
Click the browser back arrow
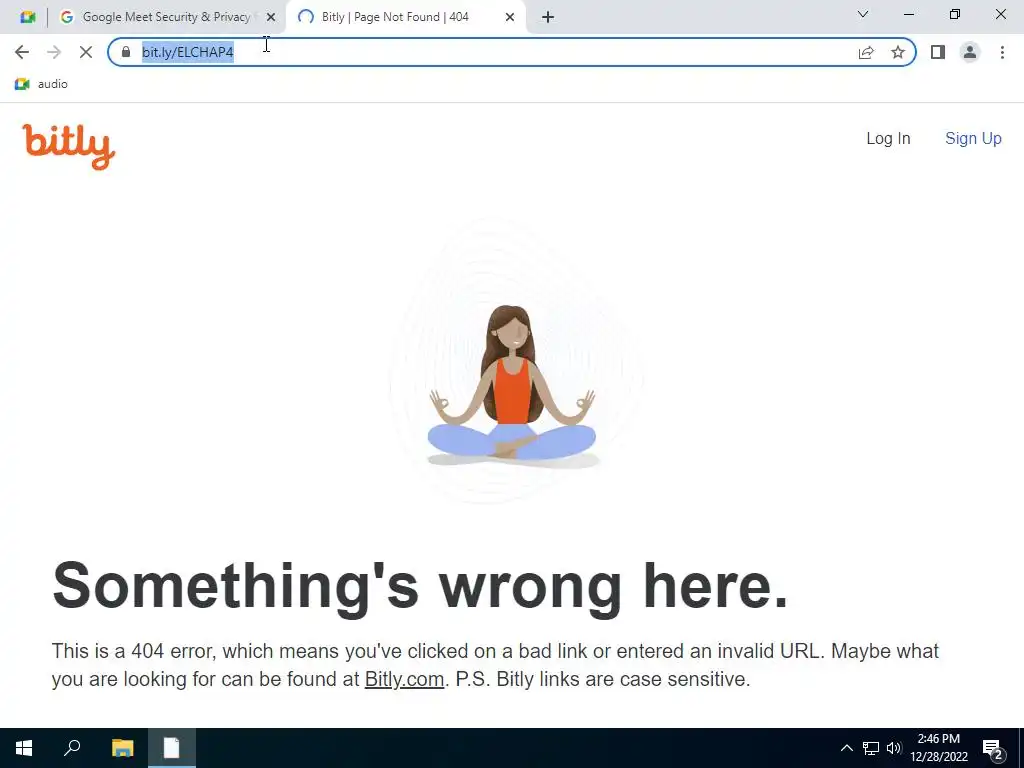point(22,52)
